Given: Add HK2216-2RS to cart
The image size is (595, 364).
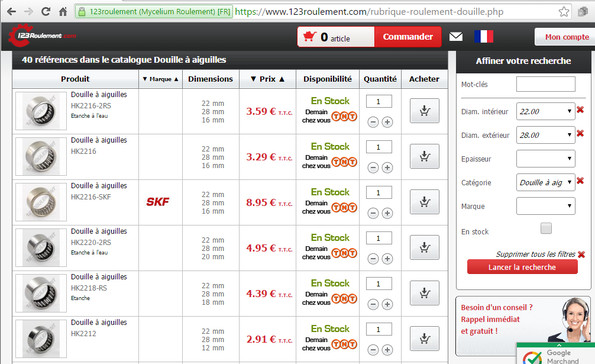Looking at the screenshot, I should click(425, 111).
